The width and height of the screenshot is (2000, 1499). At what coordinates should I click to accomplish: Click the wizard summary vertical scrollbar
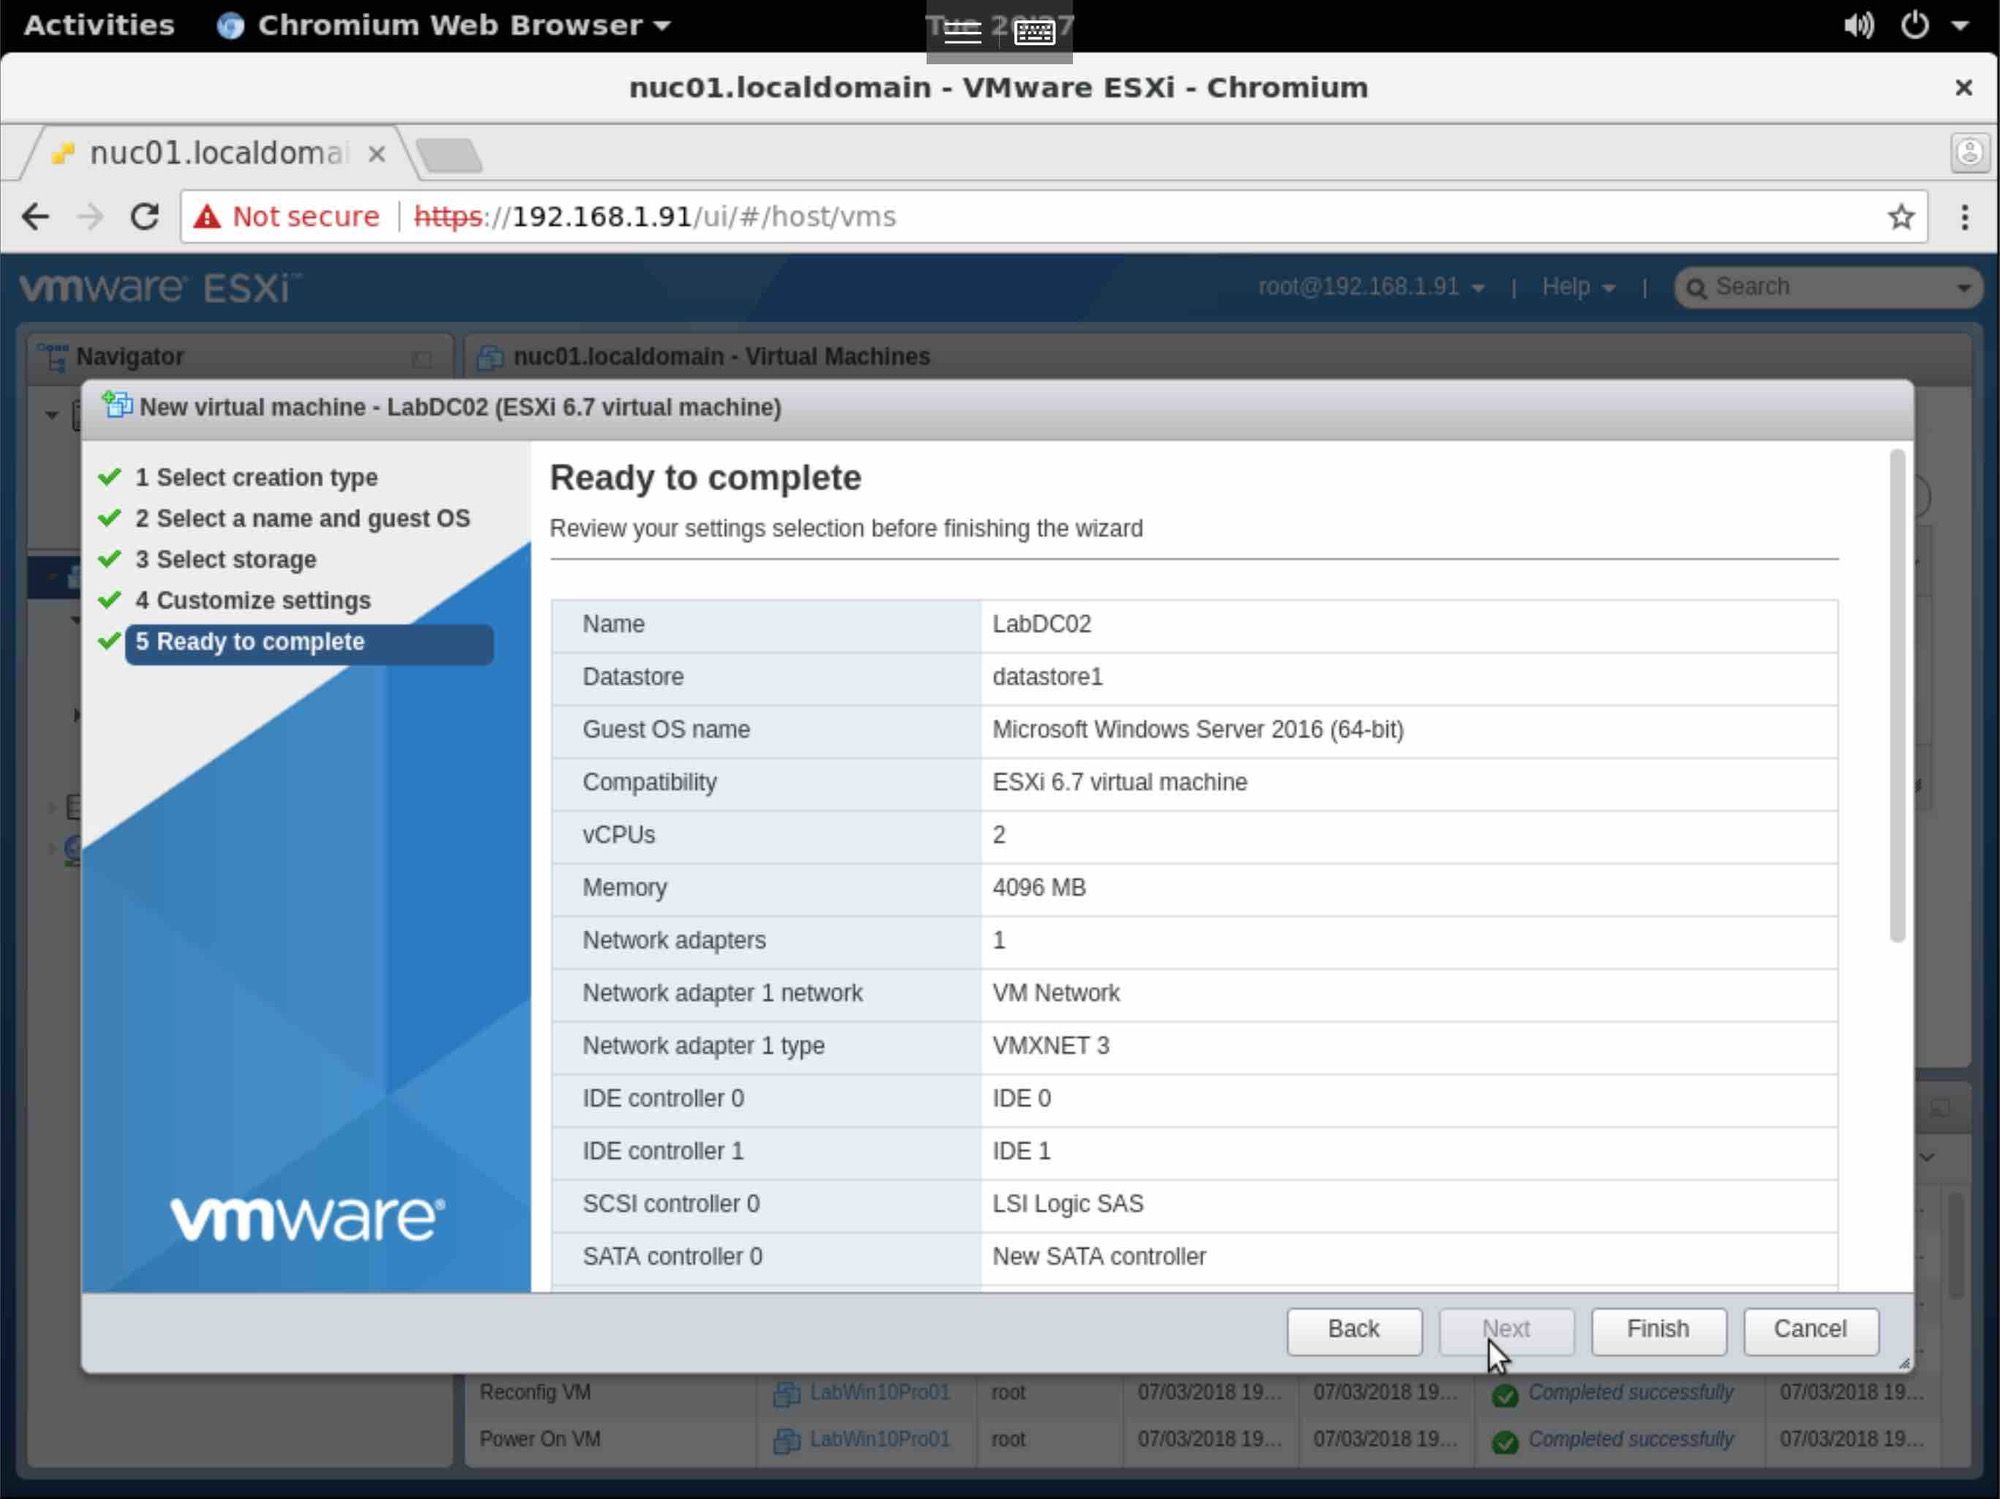(x=1897, y=696)
